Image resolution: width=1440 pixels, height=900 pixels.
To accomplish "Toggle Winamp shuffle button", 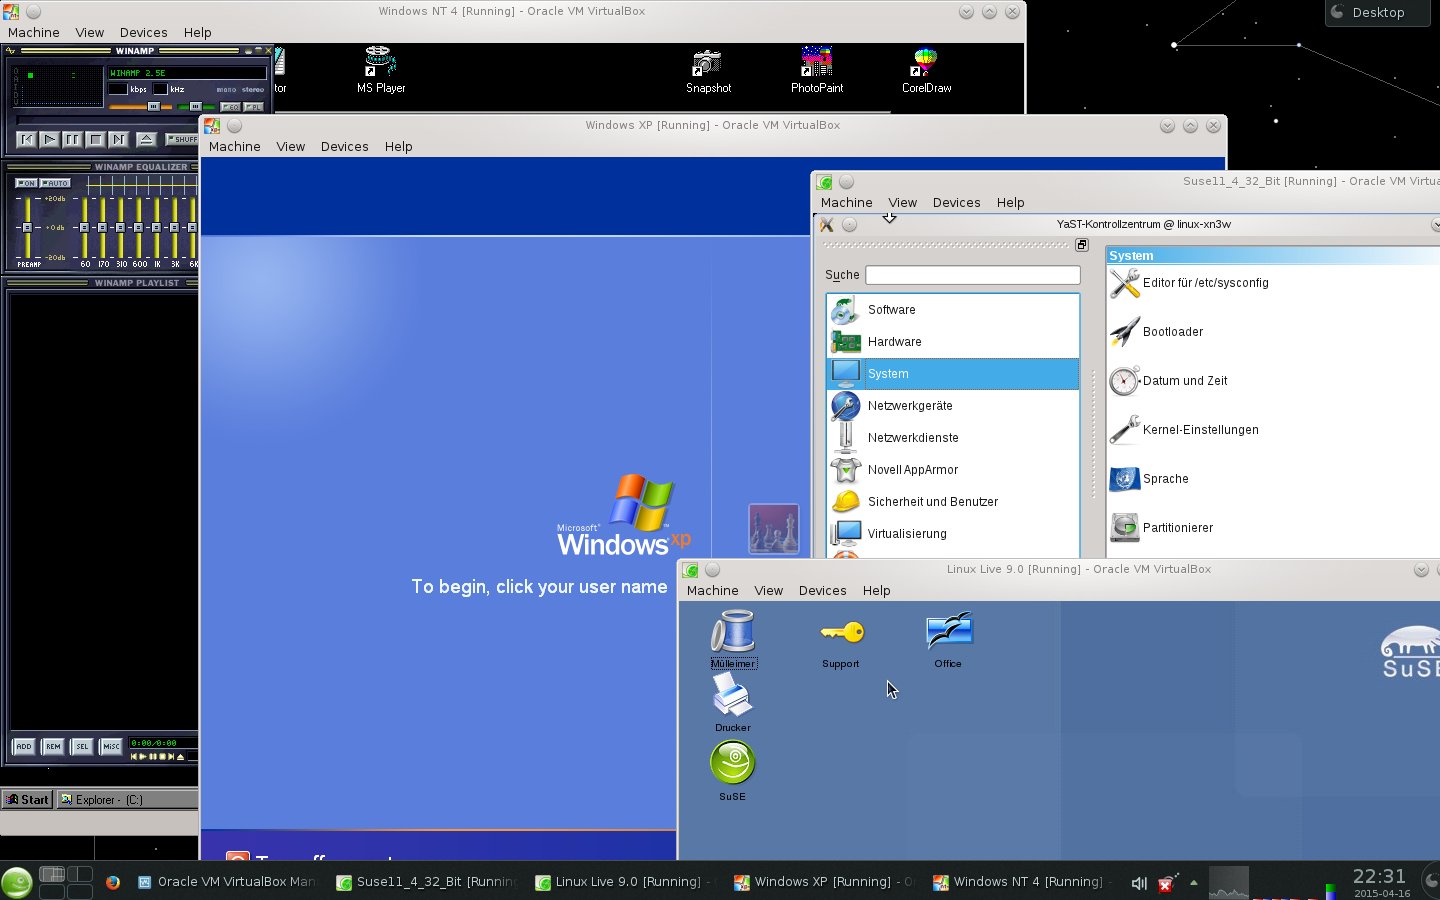I will 183,139.
